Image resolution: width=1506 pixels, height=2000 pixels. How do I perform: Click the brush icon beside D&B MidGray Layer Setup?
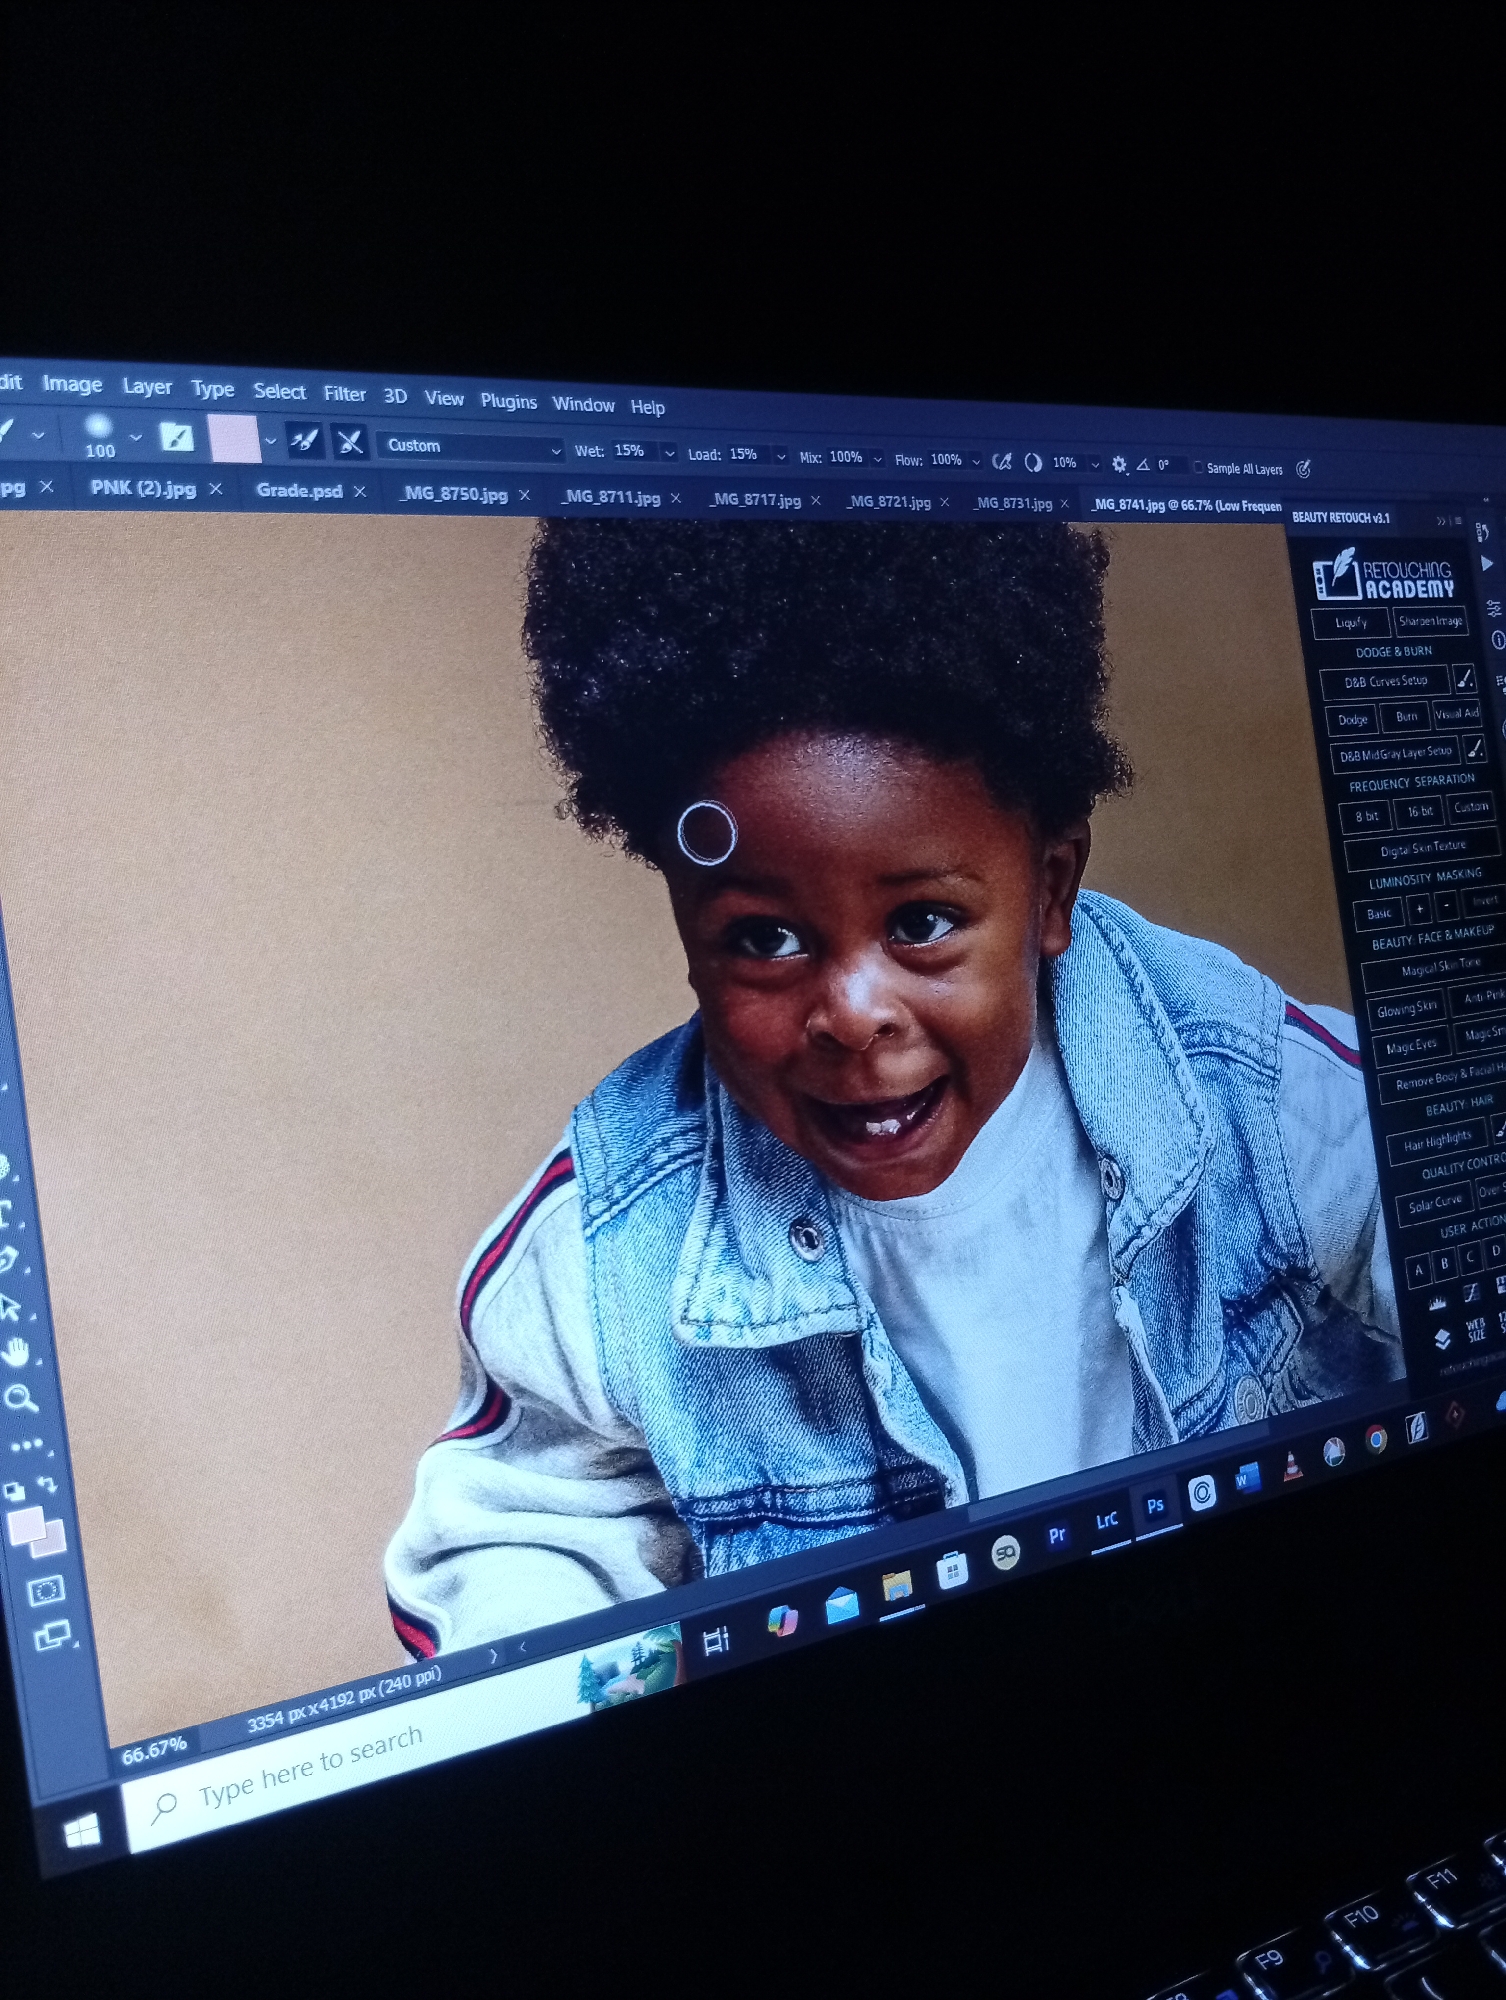coord(1475,748)
